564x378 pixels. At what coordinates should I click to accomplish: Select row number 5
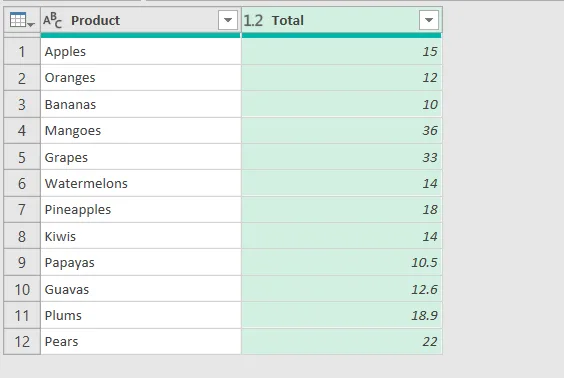tap(22, 157)
